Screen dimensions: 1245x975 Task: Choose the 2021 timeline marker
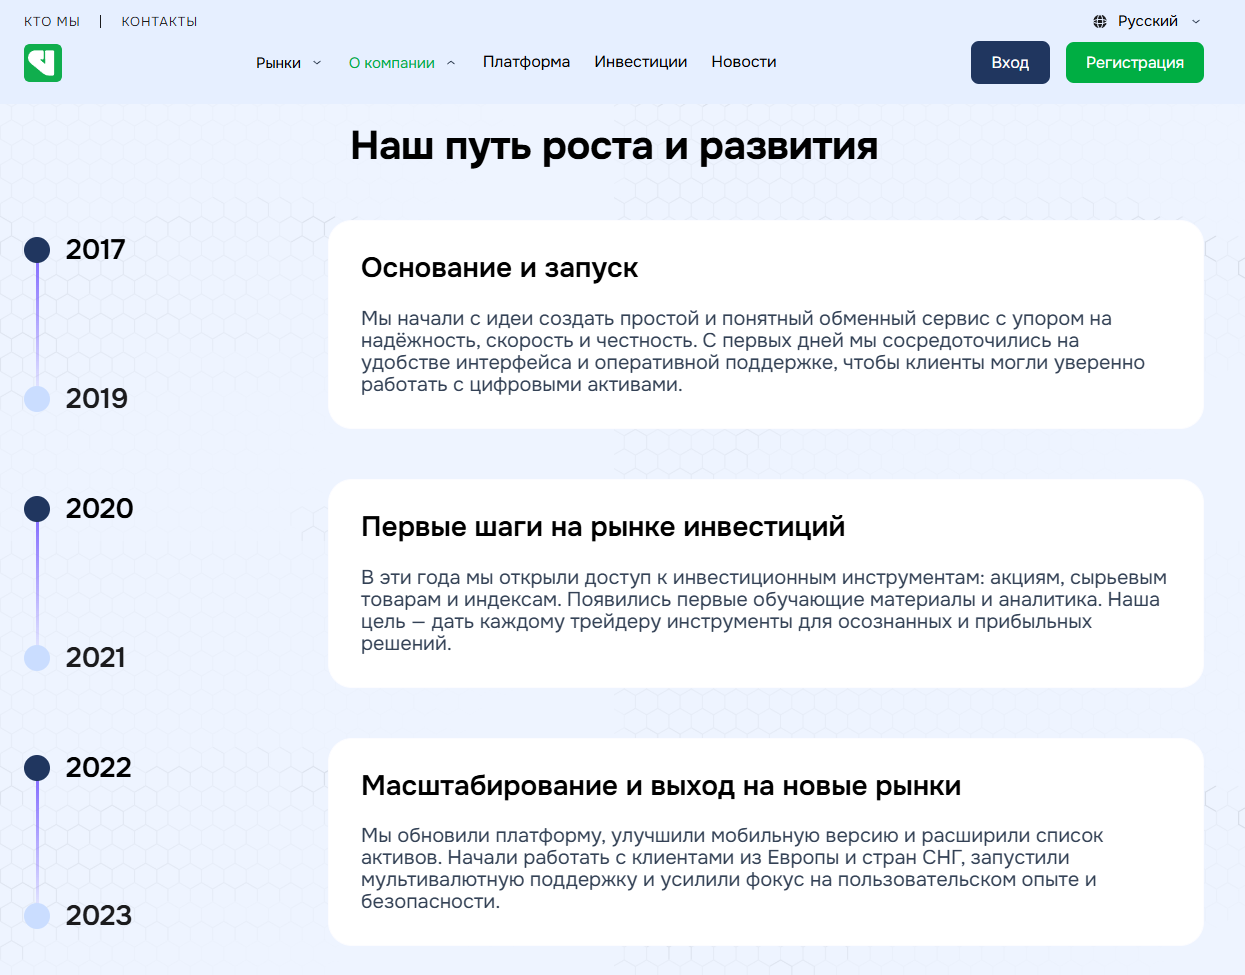pyautogui.click(x=37, y=658)
